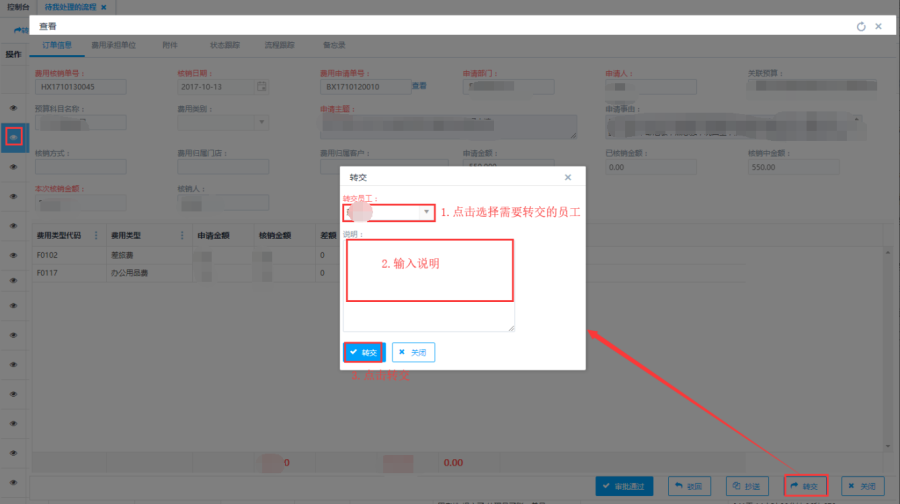The height and width of the screenshot is (504, 900).
Task: Open the 核销日期 calendar picker
Action: point(262,86)
